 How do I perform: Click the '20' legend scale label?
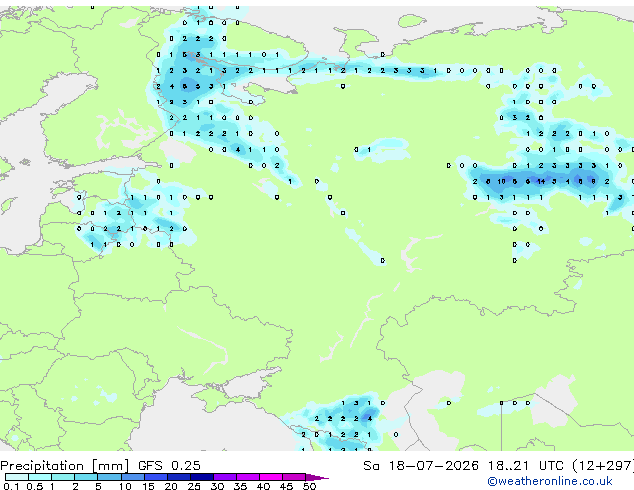point(171,486)
